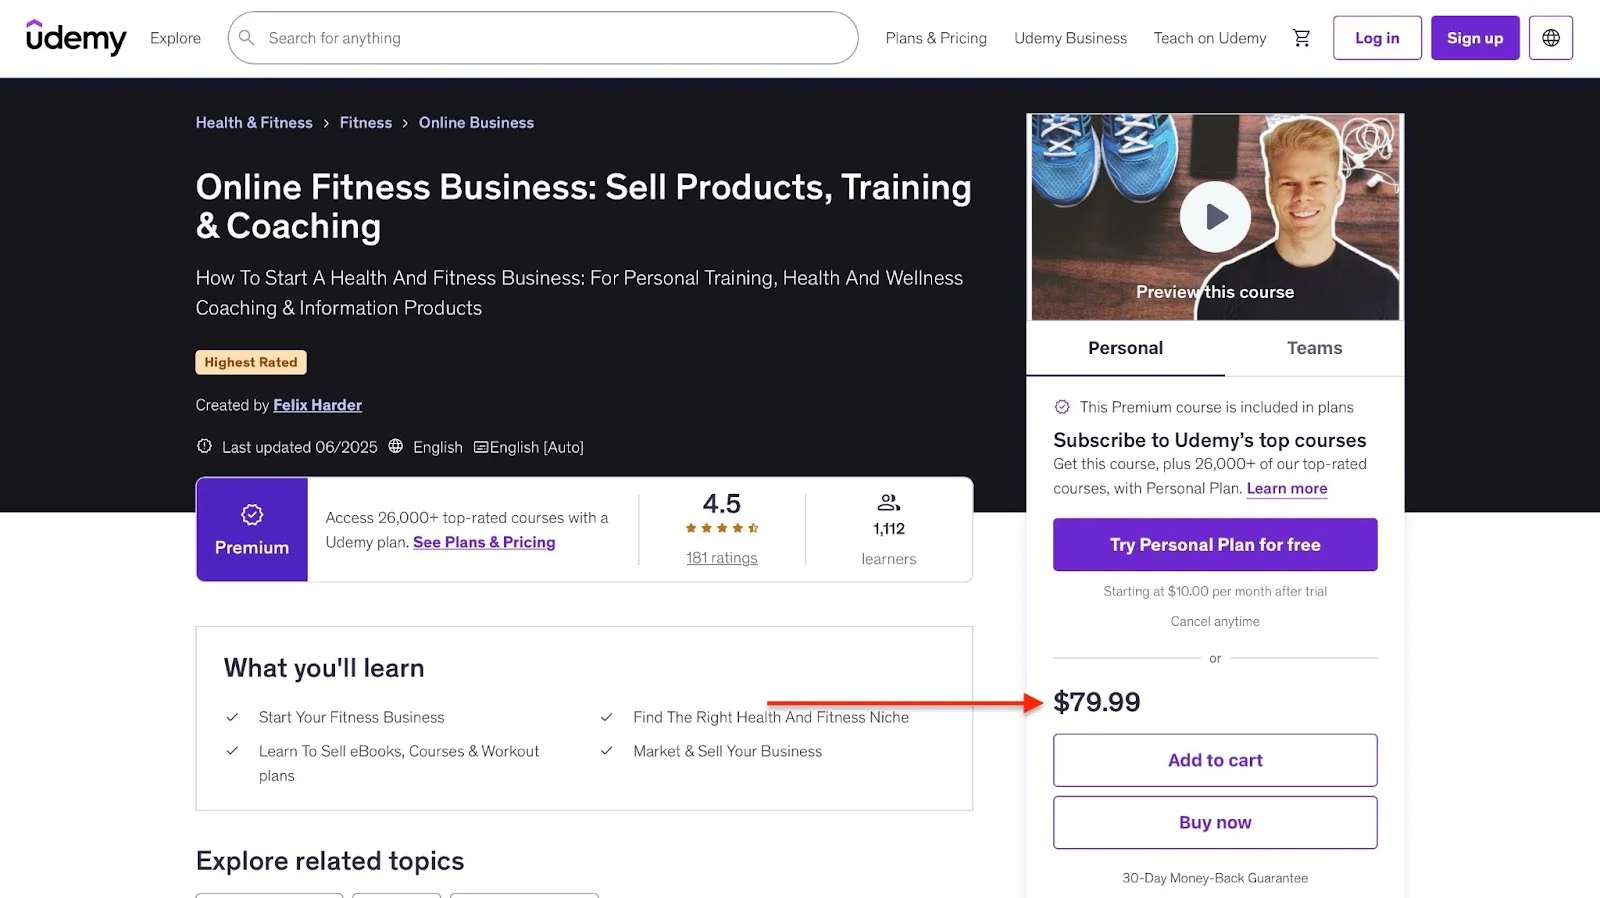Image resolution: width=1600 pixels, height=898 pixels.
Task: Open Udemy Business in the header
Action: pos(1070,38)
